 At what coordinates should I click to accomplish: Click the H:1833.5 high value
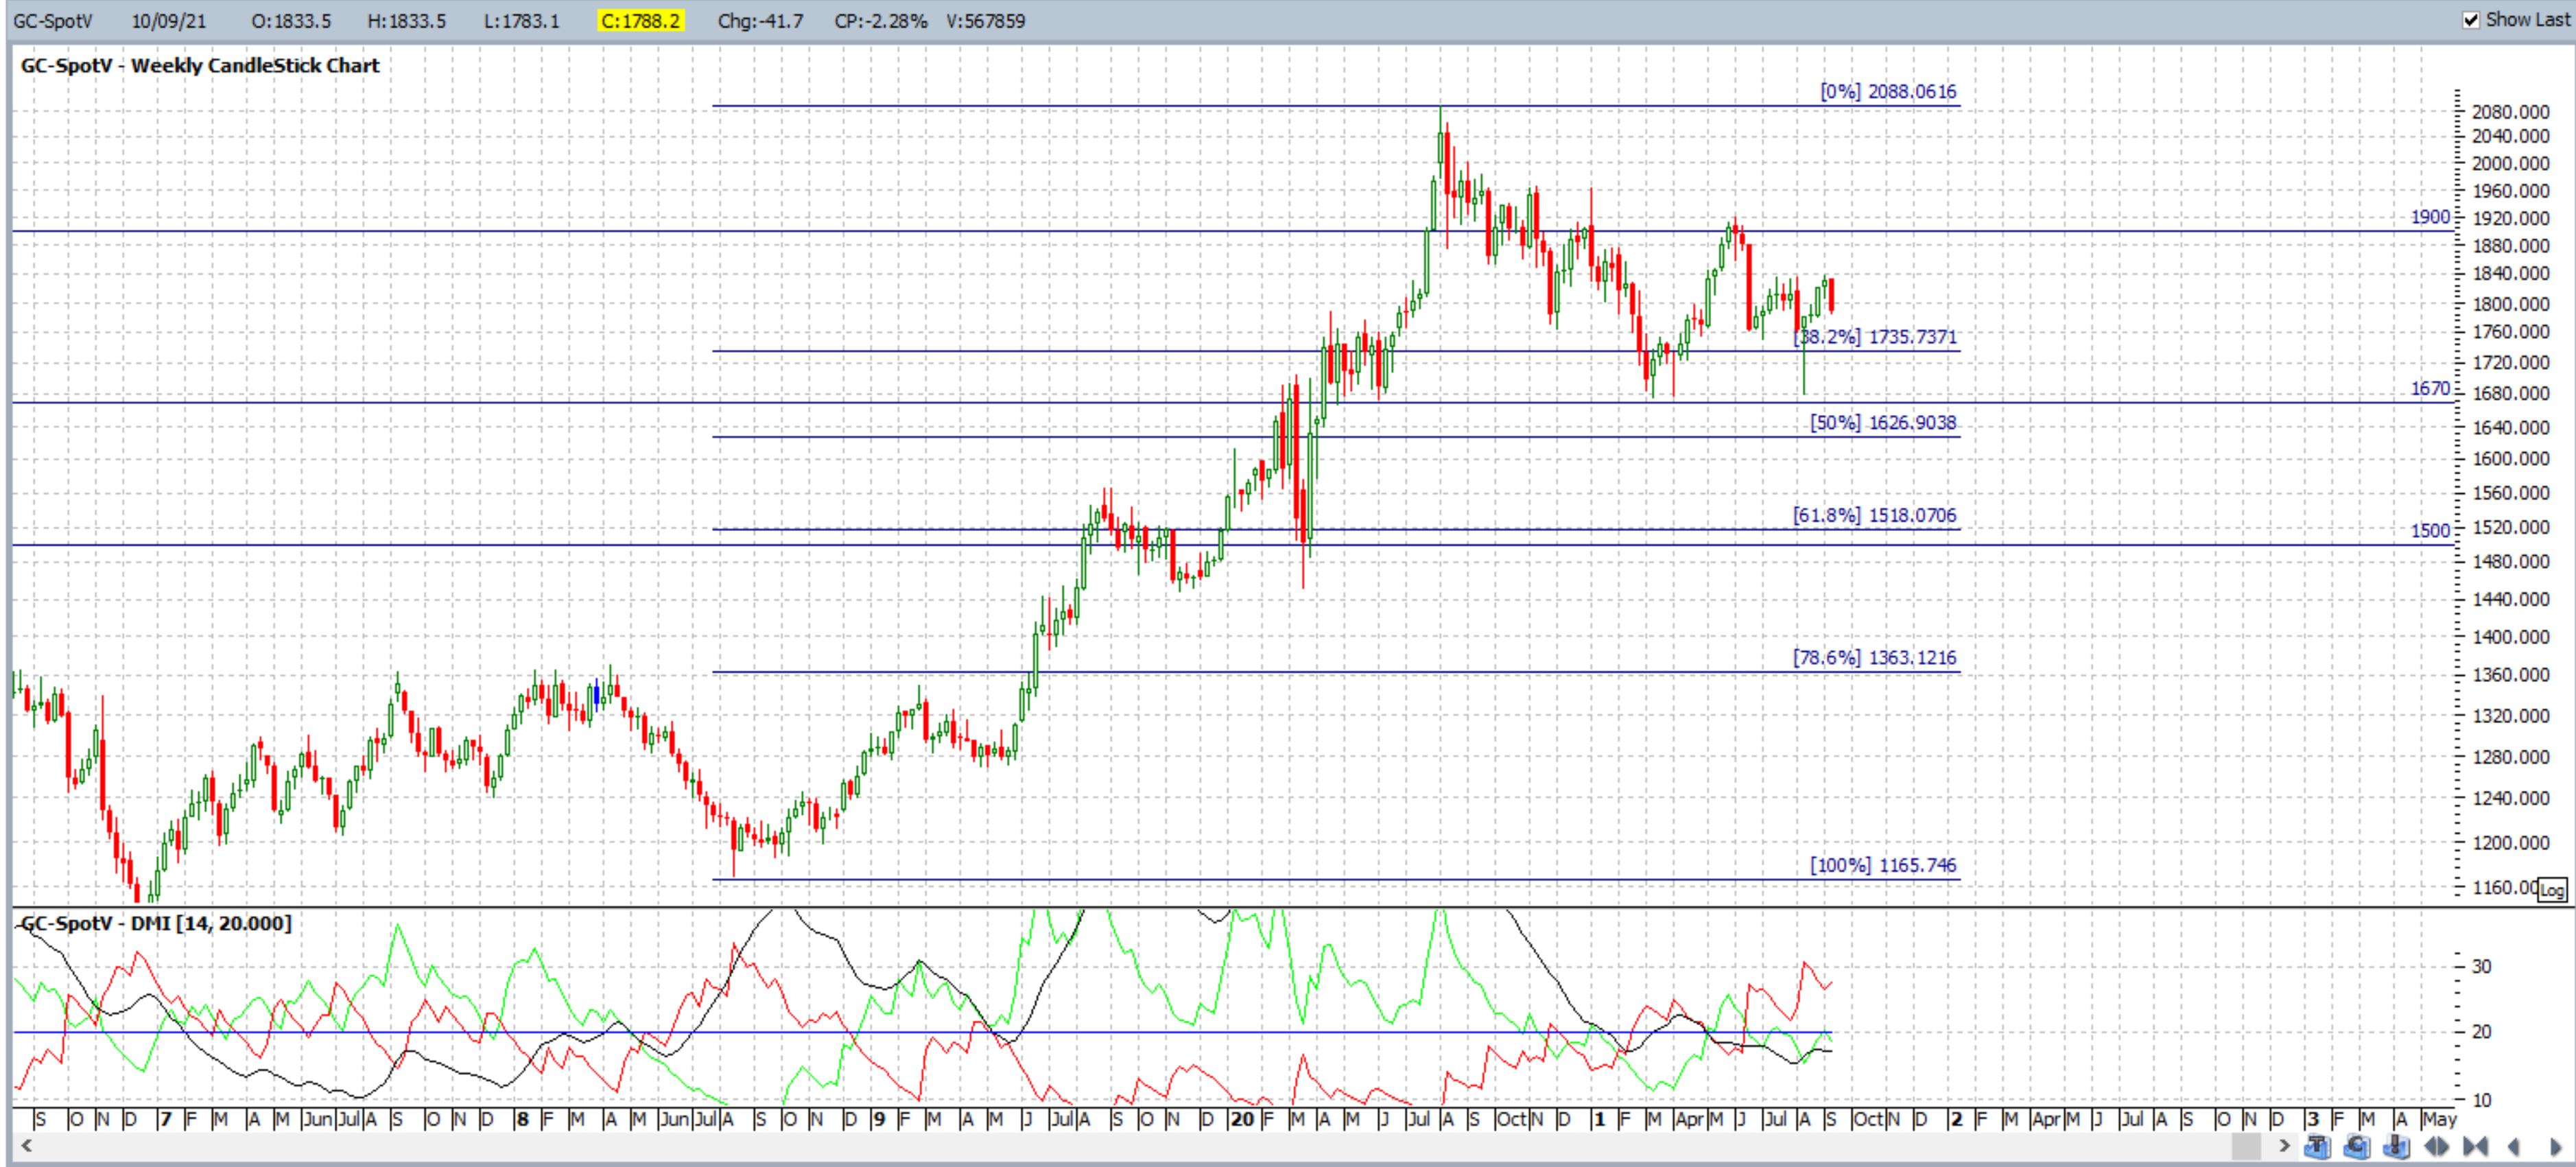[x=407, y=20]
